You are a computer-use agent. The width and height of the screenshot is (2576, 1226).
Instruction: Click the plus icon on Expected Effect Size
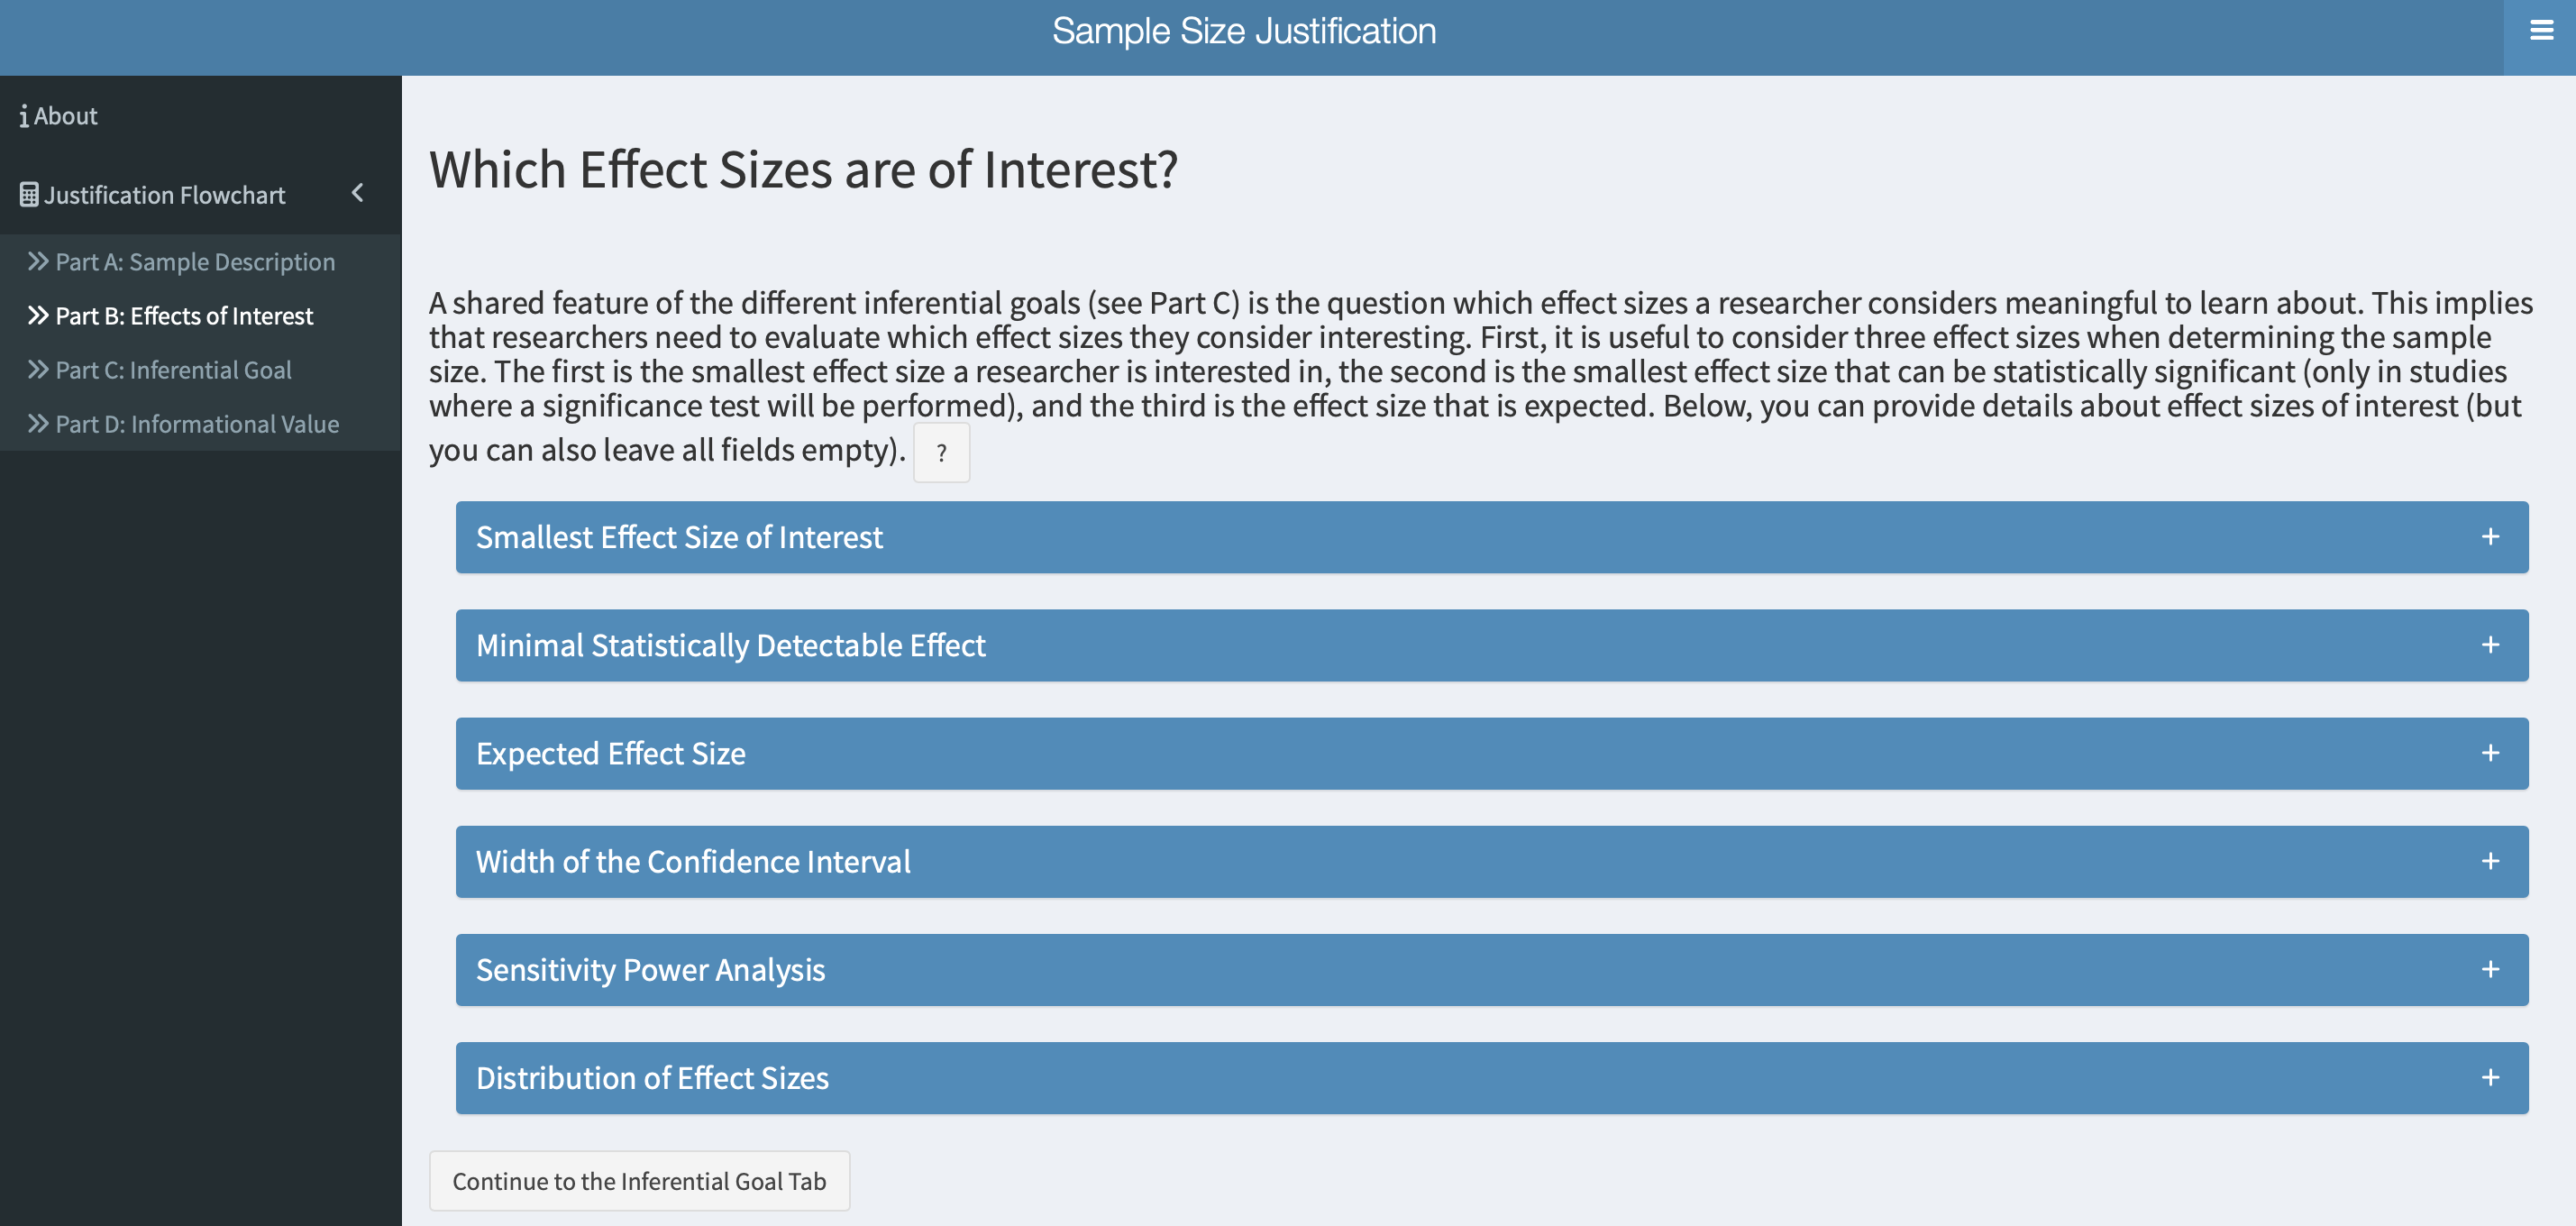coord(2490,753)
